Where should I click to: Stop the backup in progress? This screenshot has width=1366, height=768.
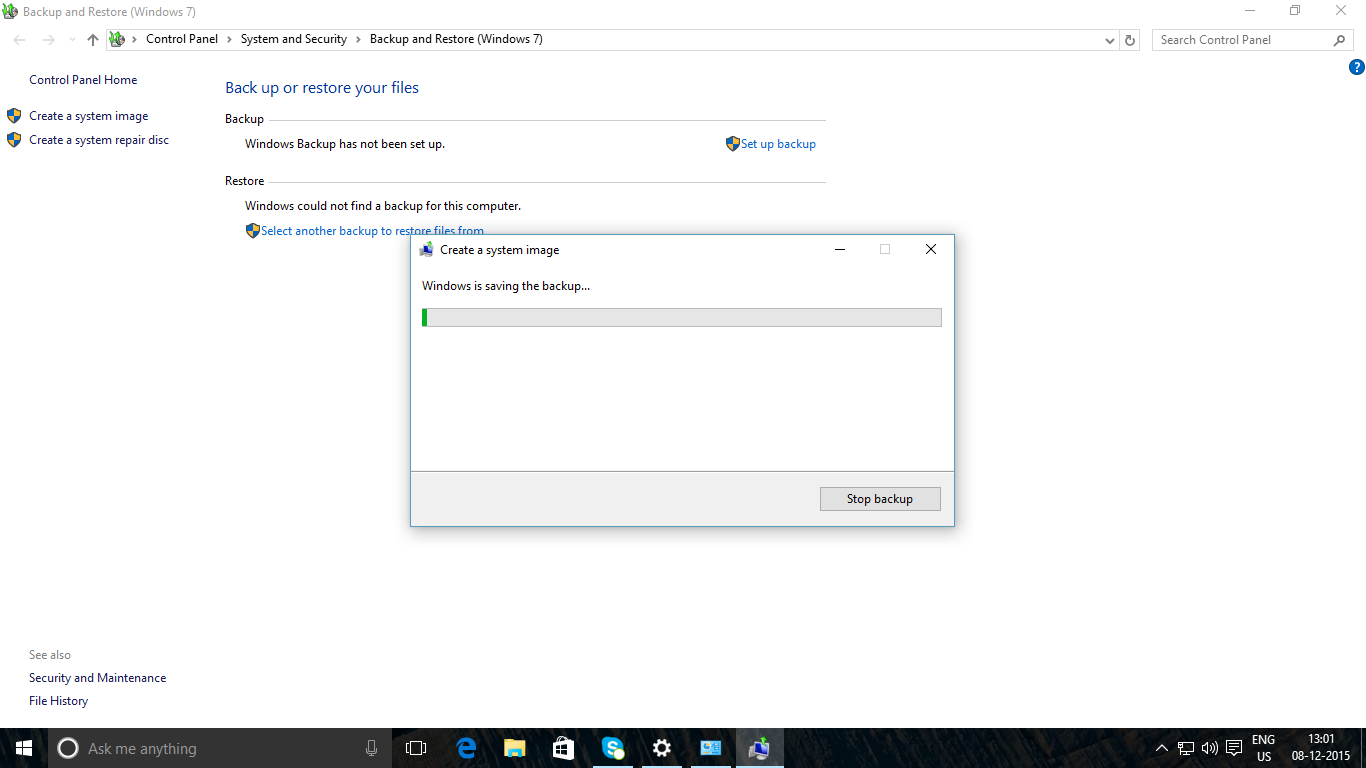pyautogui.click(x=880, y=499)
